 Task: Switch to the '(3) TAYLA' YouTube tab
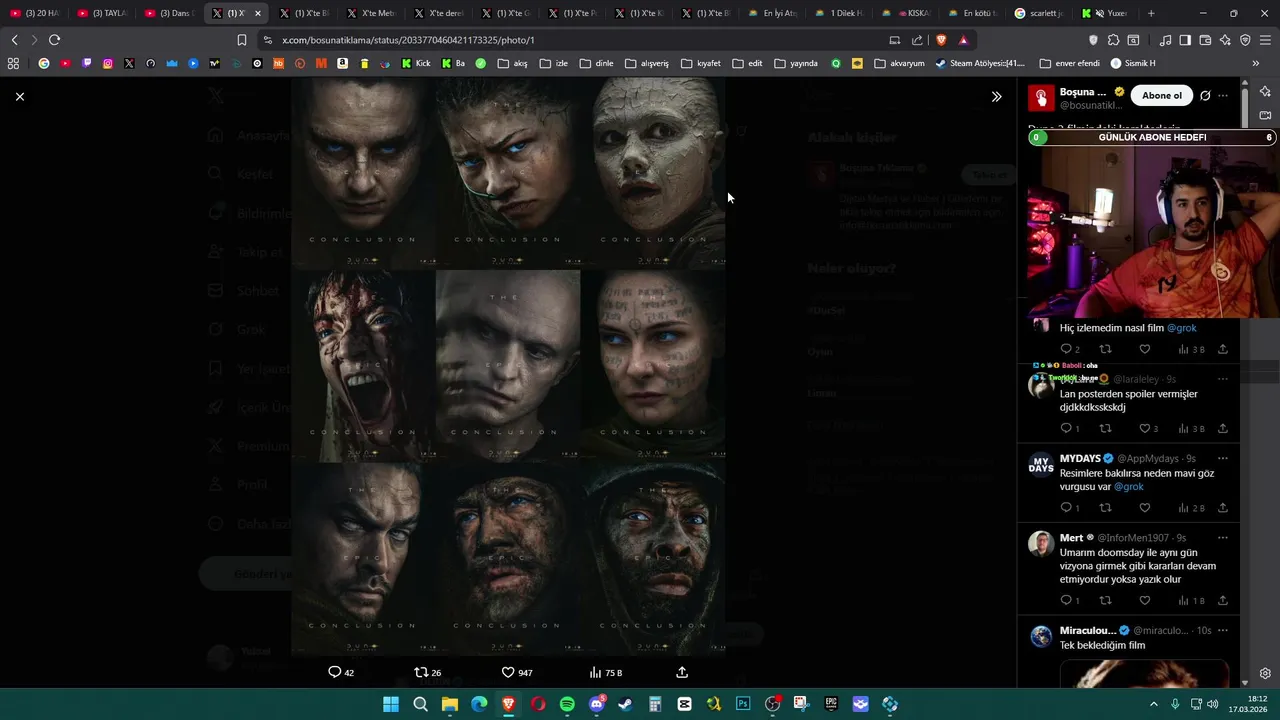coord(103,13)
